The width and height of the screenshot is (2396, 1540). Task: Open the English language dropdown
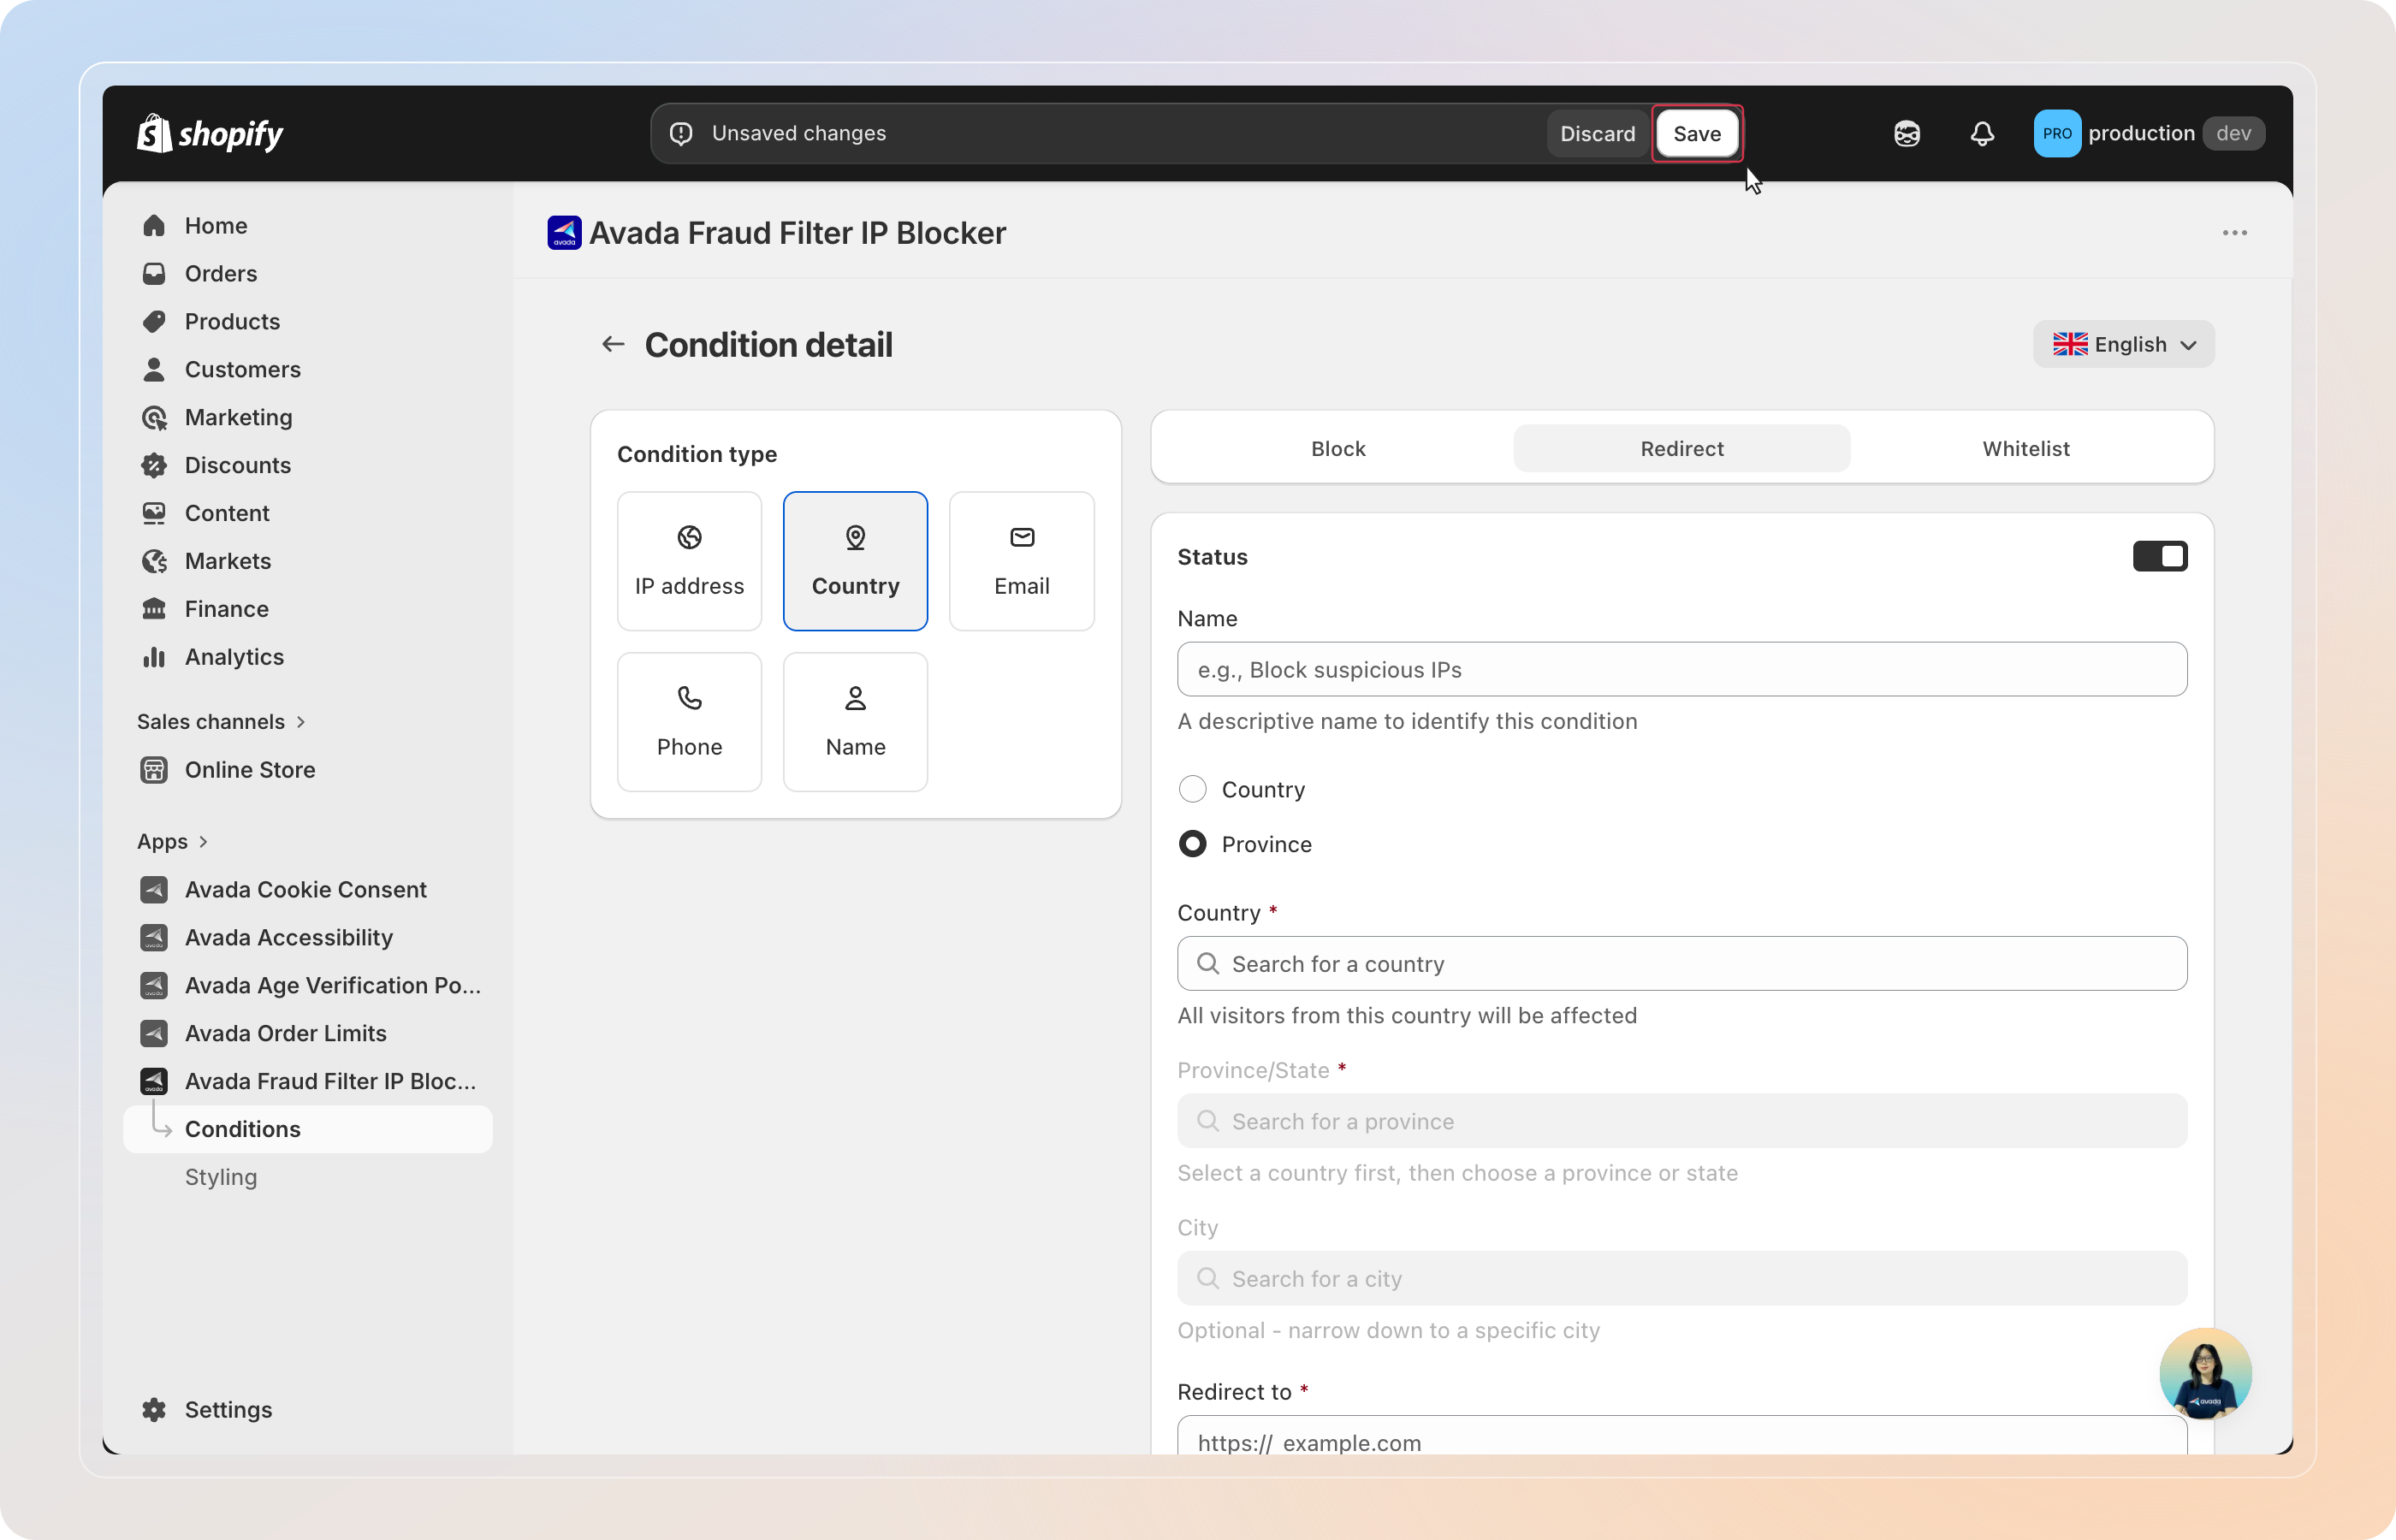(2123, 344)
